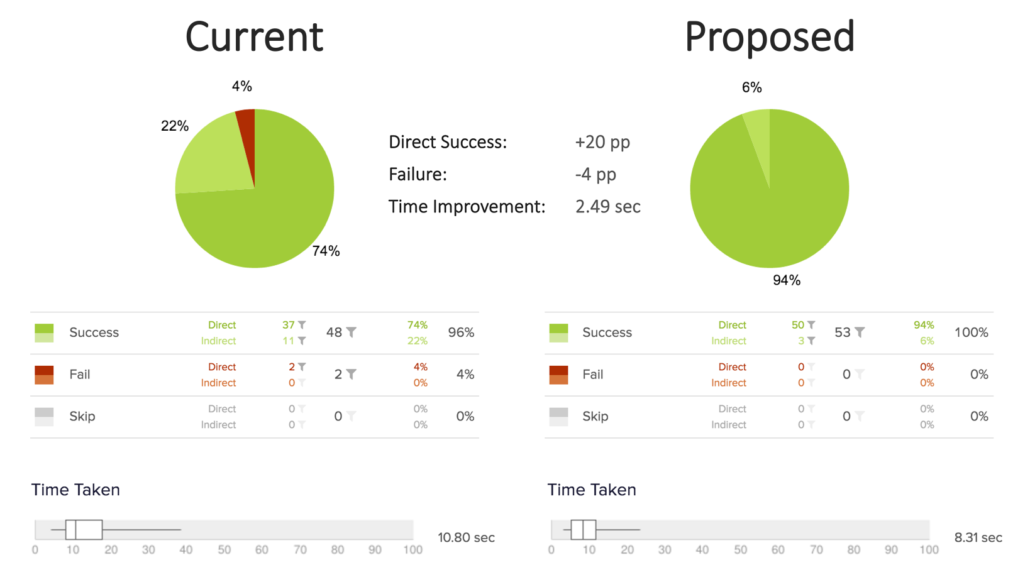Click filter icon next to Proposed direct success 50

811,325
